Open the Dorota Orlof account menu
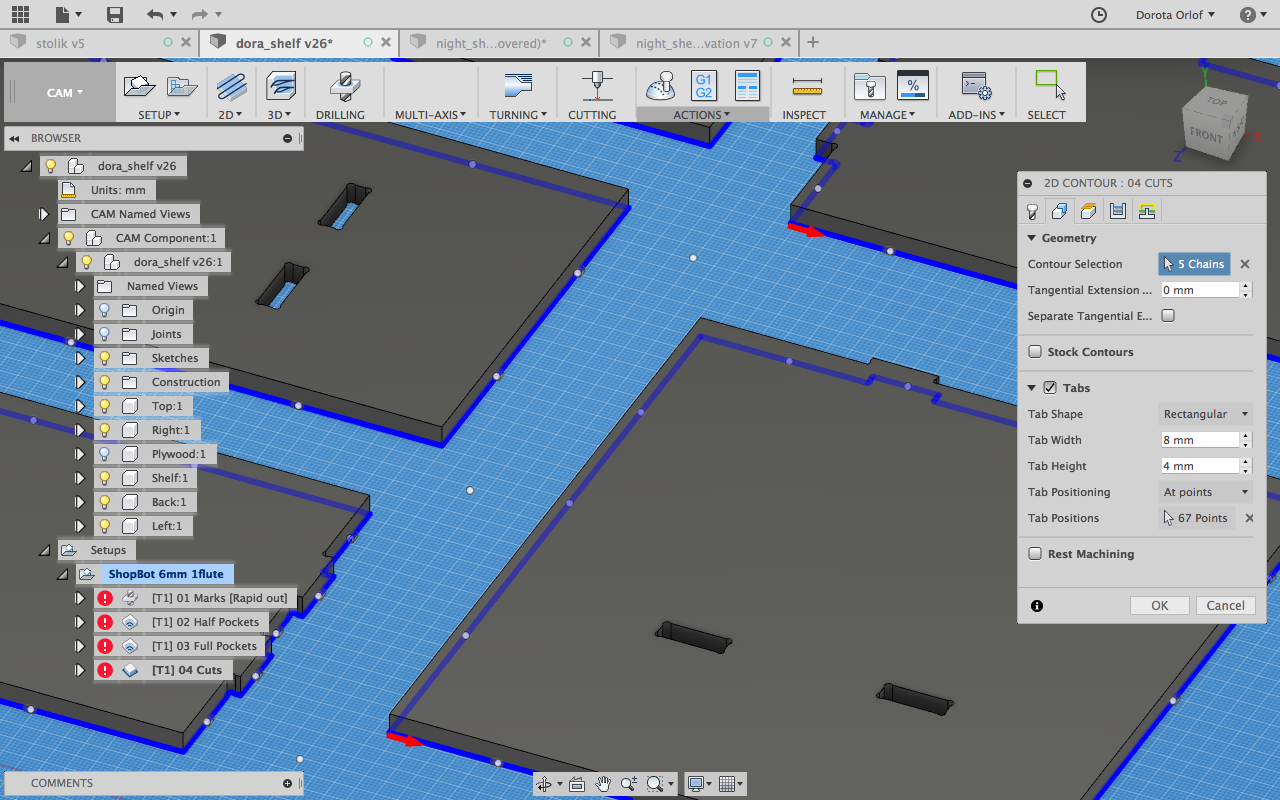Screen dimensions: 1280x800 (x=1175, y=14)
